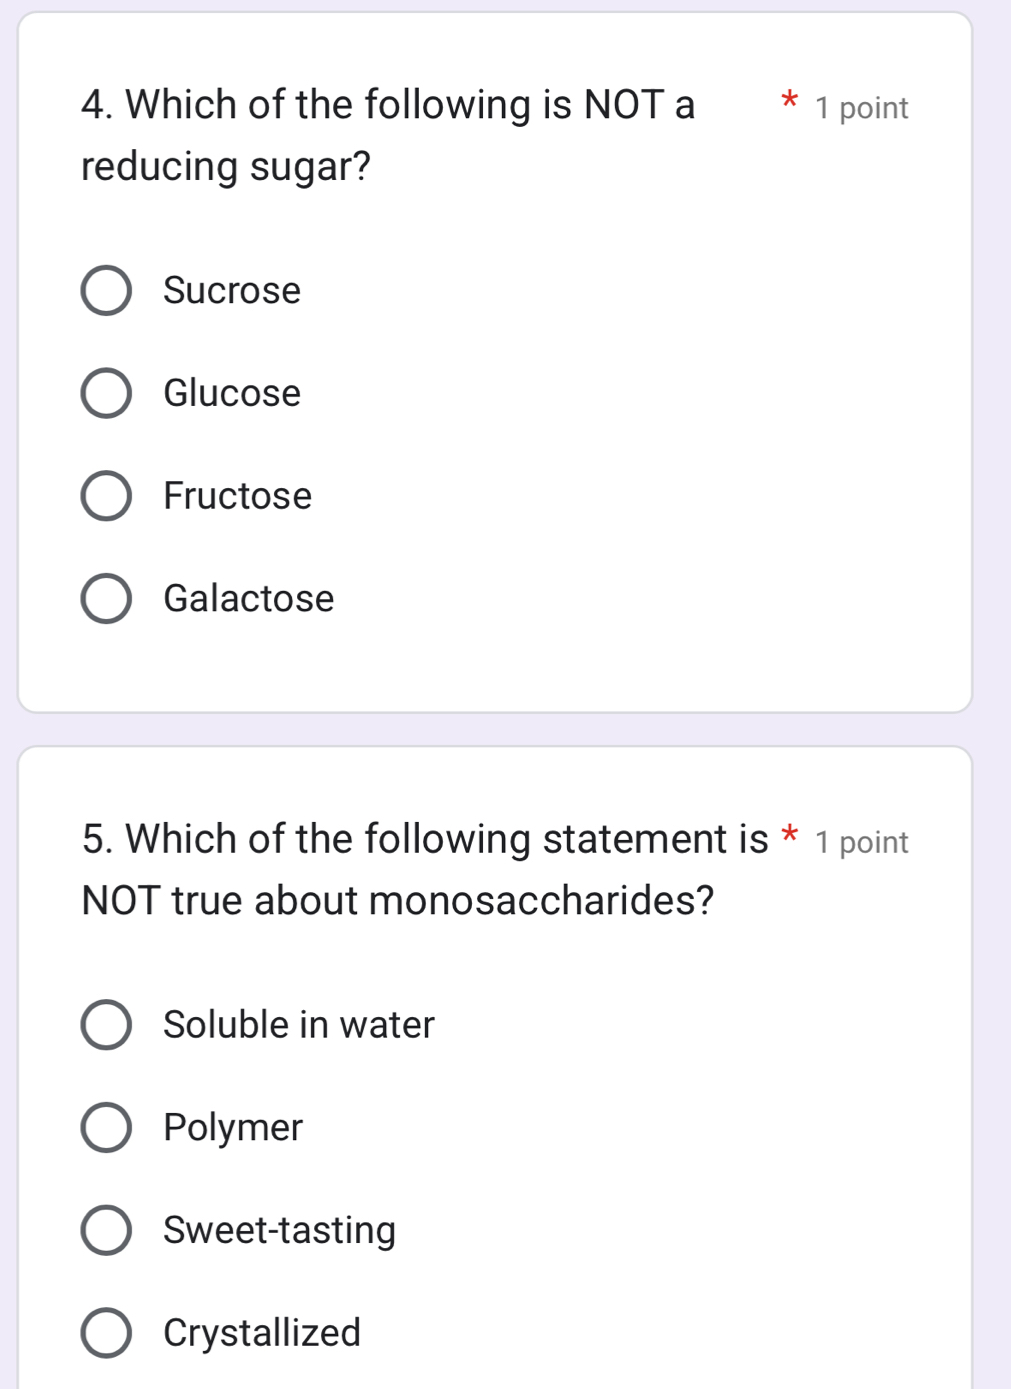This screenshot has width=1011, height=1389.
Task: Click the red asterisk on question 4
Action: tap(789, 102)
